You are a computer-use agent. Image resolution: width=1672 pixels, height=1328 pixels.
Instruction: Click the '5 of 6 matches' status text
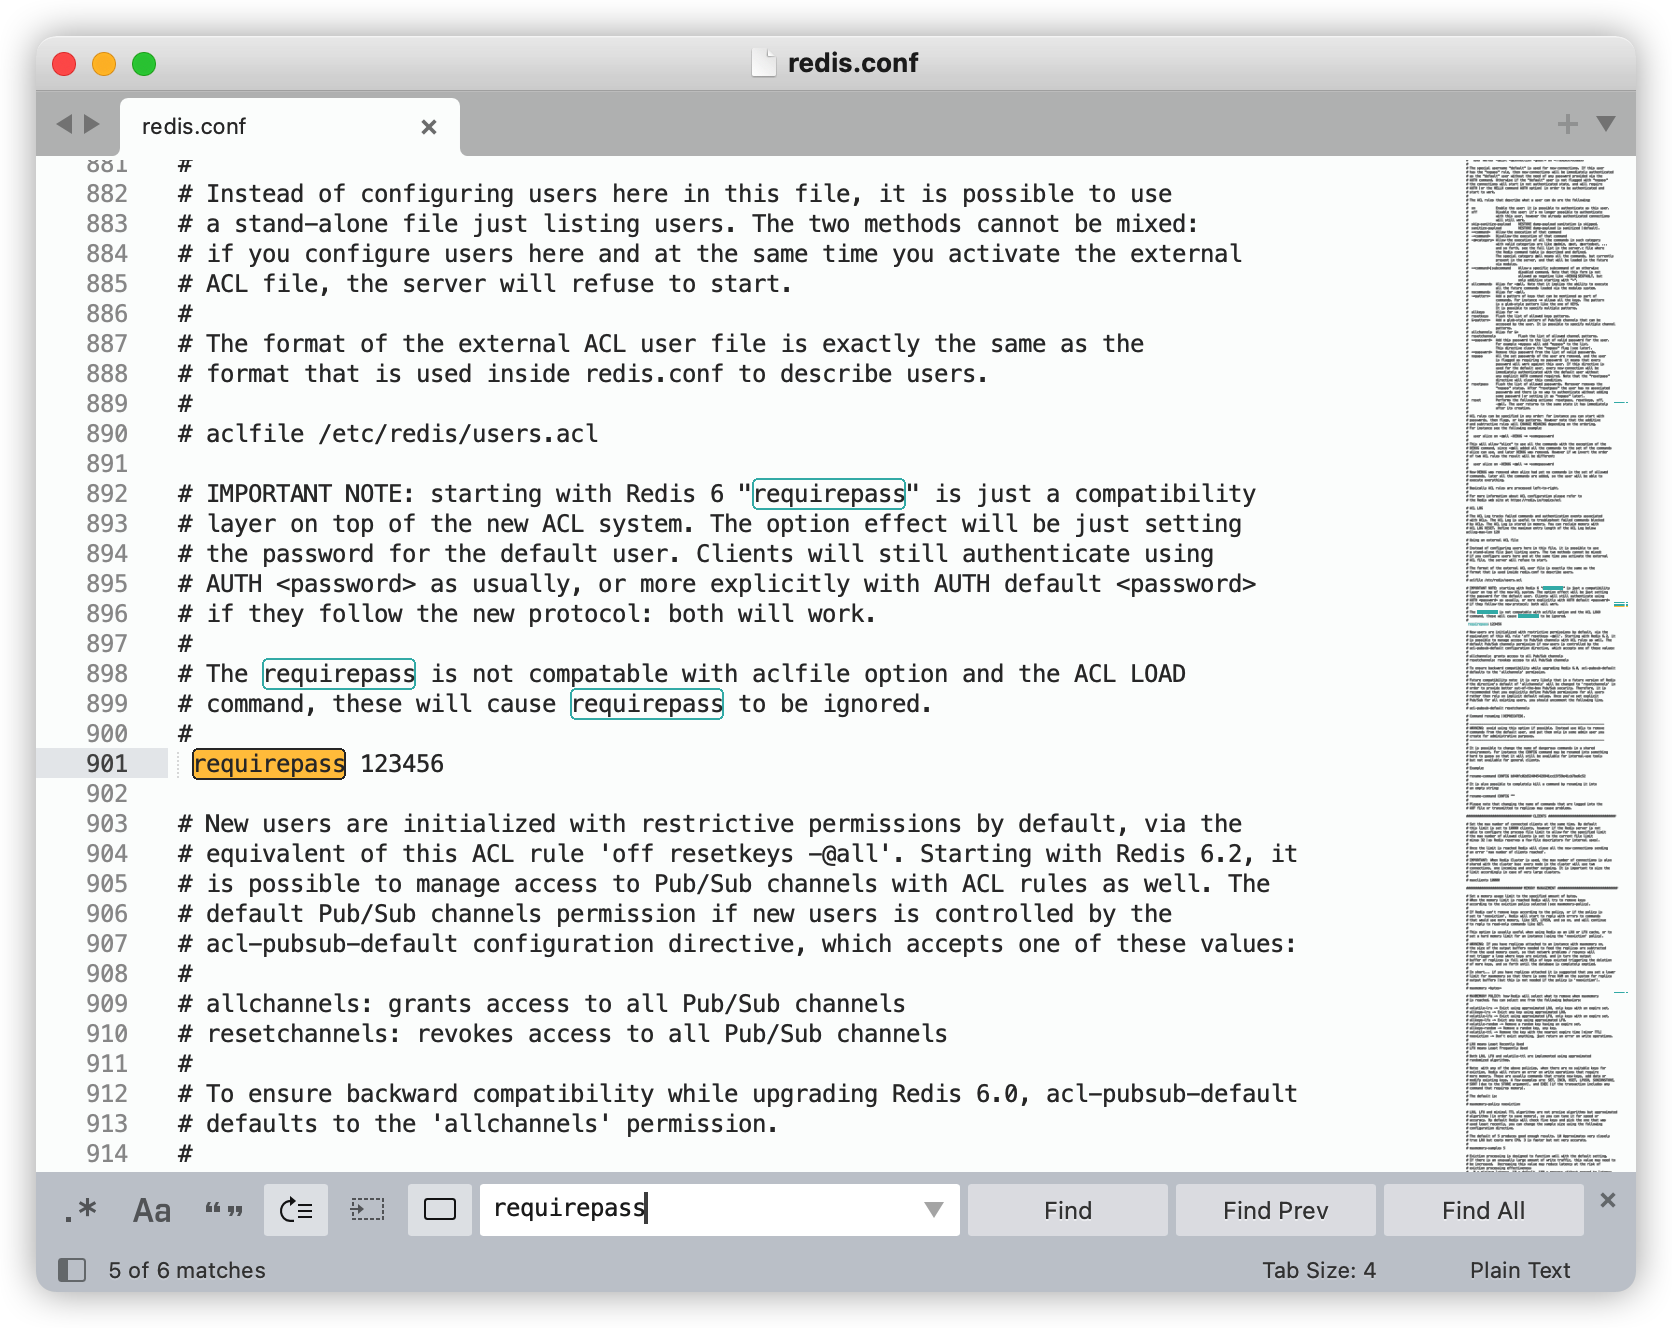(187, 1270)
